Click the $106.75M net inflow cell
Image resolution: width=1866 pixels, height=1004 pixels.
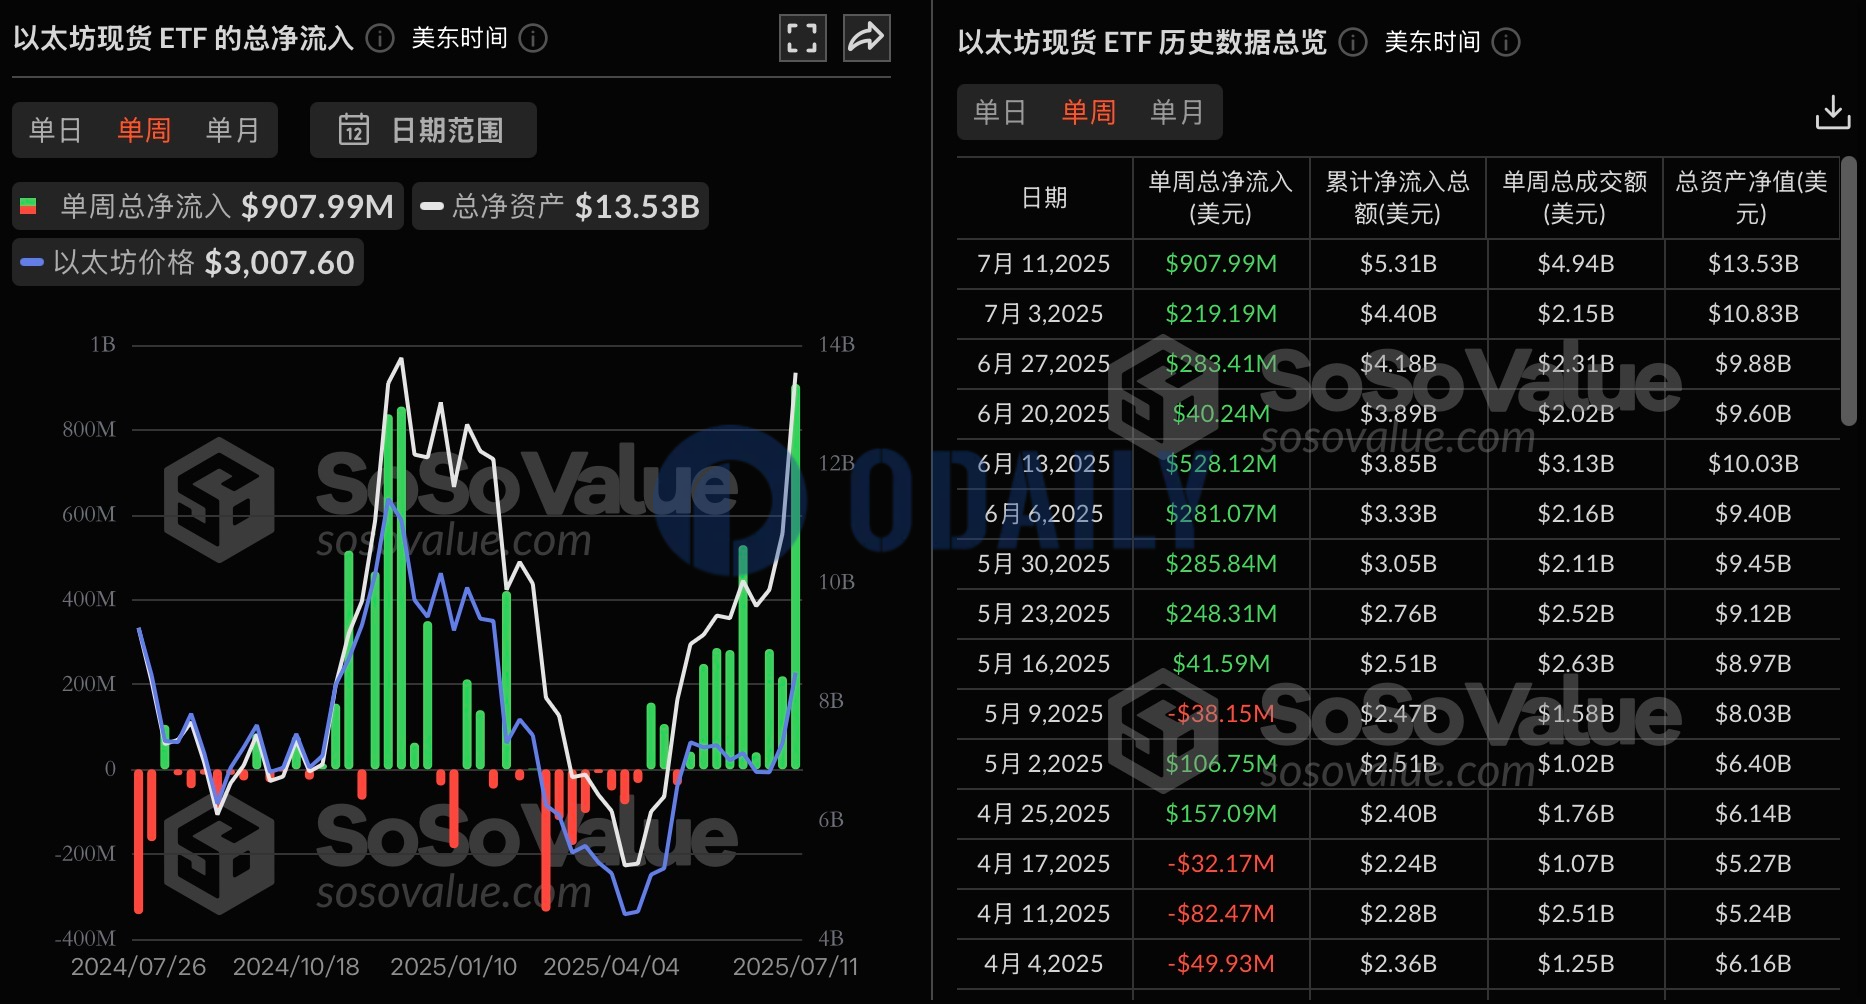(1221, 764)
